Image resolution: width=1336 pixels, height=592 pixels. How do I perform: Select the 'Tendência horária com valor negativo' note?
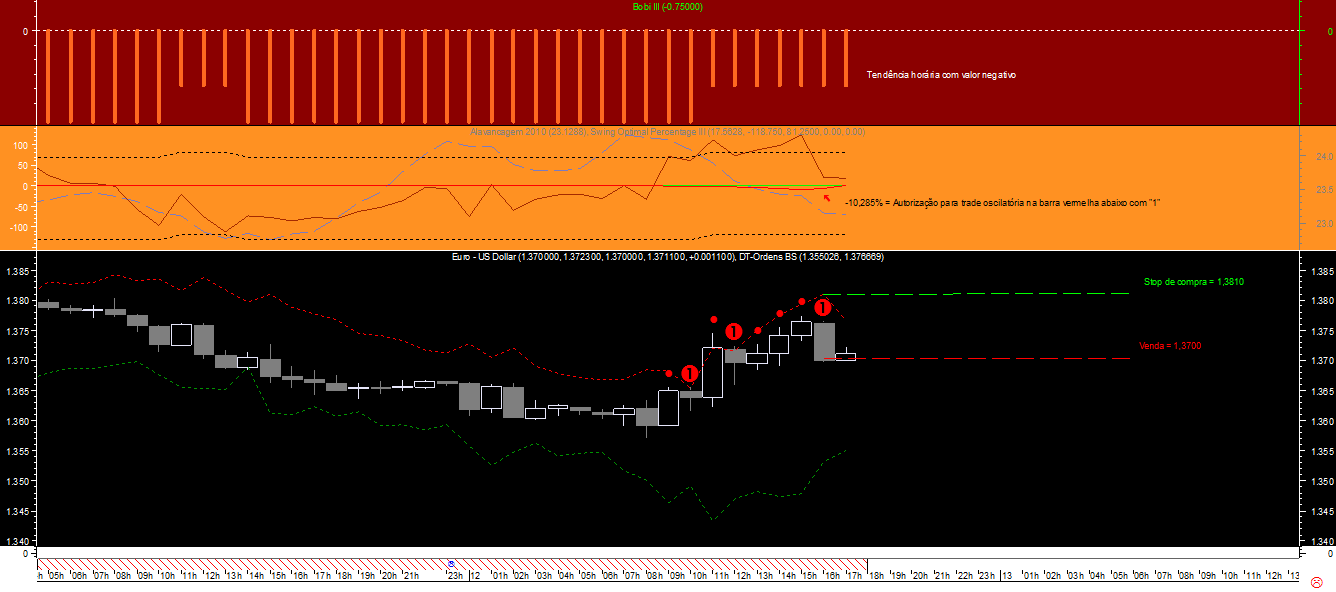coord(941,75)
